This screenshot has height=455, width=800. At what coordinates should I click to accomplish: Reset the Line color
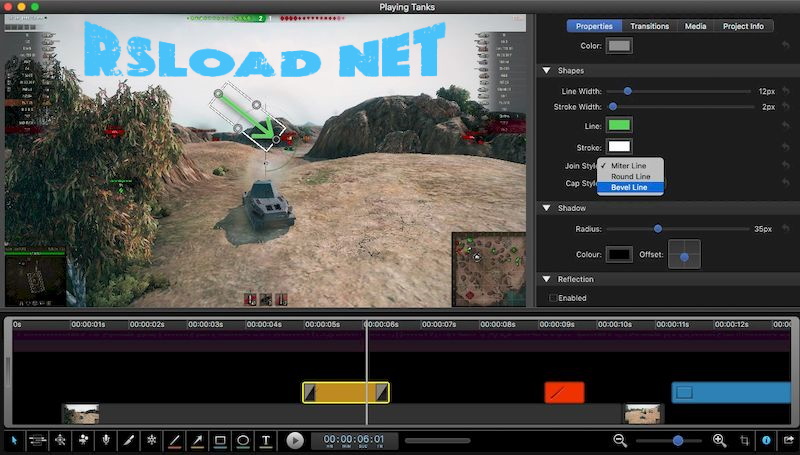tap(786, 125)
